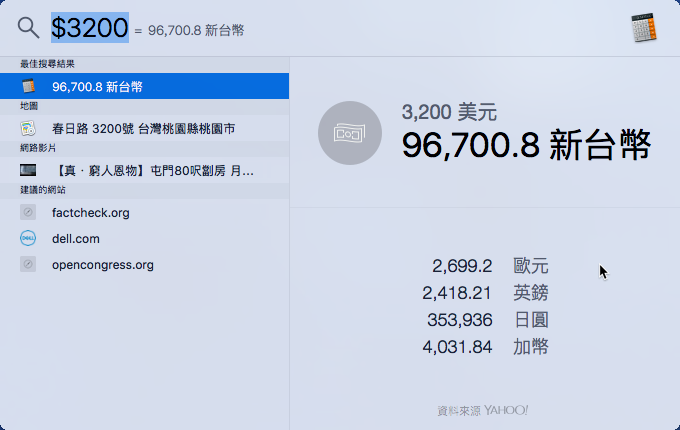680x430 pixels.
Task: Click the 資料來源 YAHOO! attribution link
Action: click(483, 410)
